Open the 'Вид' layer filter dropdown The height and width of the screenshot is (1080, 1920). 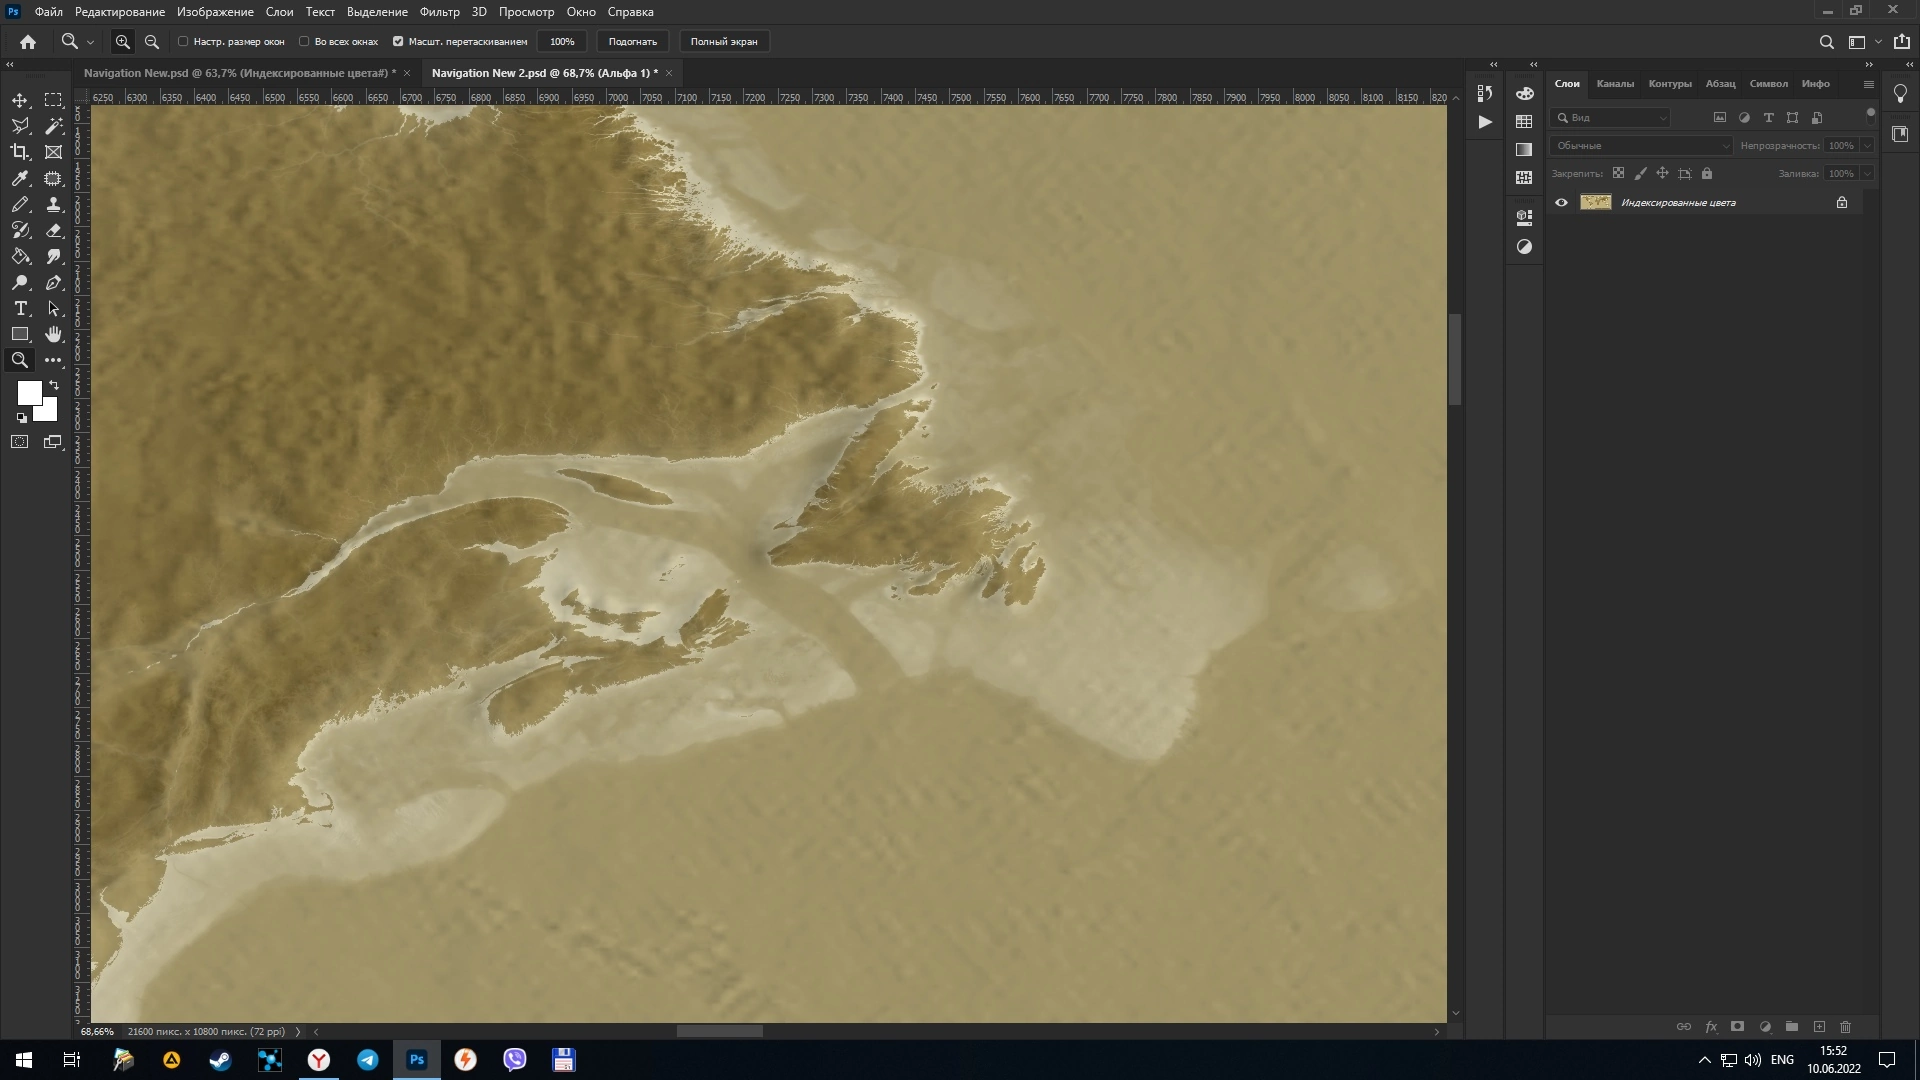1611,118
